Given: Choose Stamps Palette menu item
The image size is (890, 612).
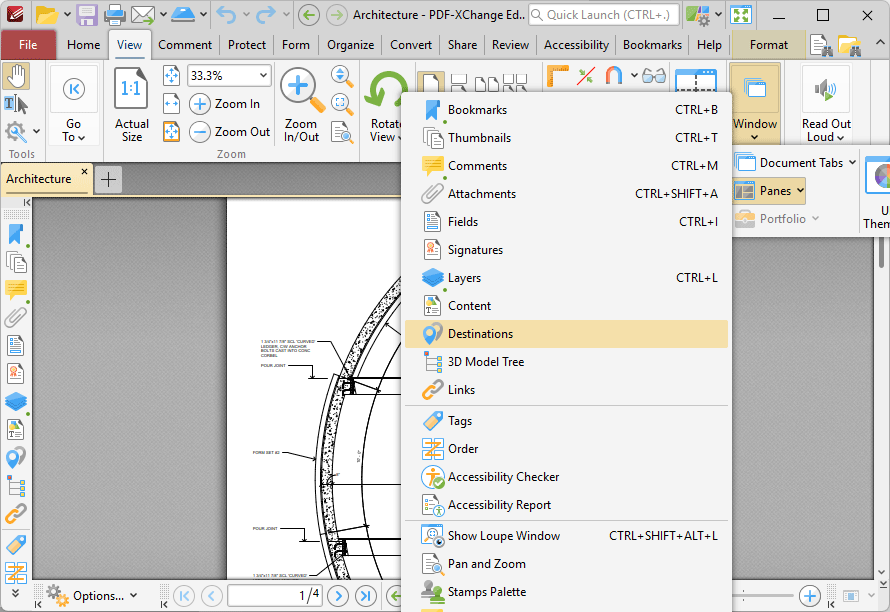Looking at the screenshot, I should tap(566, 592).
